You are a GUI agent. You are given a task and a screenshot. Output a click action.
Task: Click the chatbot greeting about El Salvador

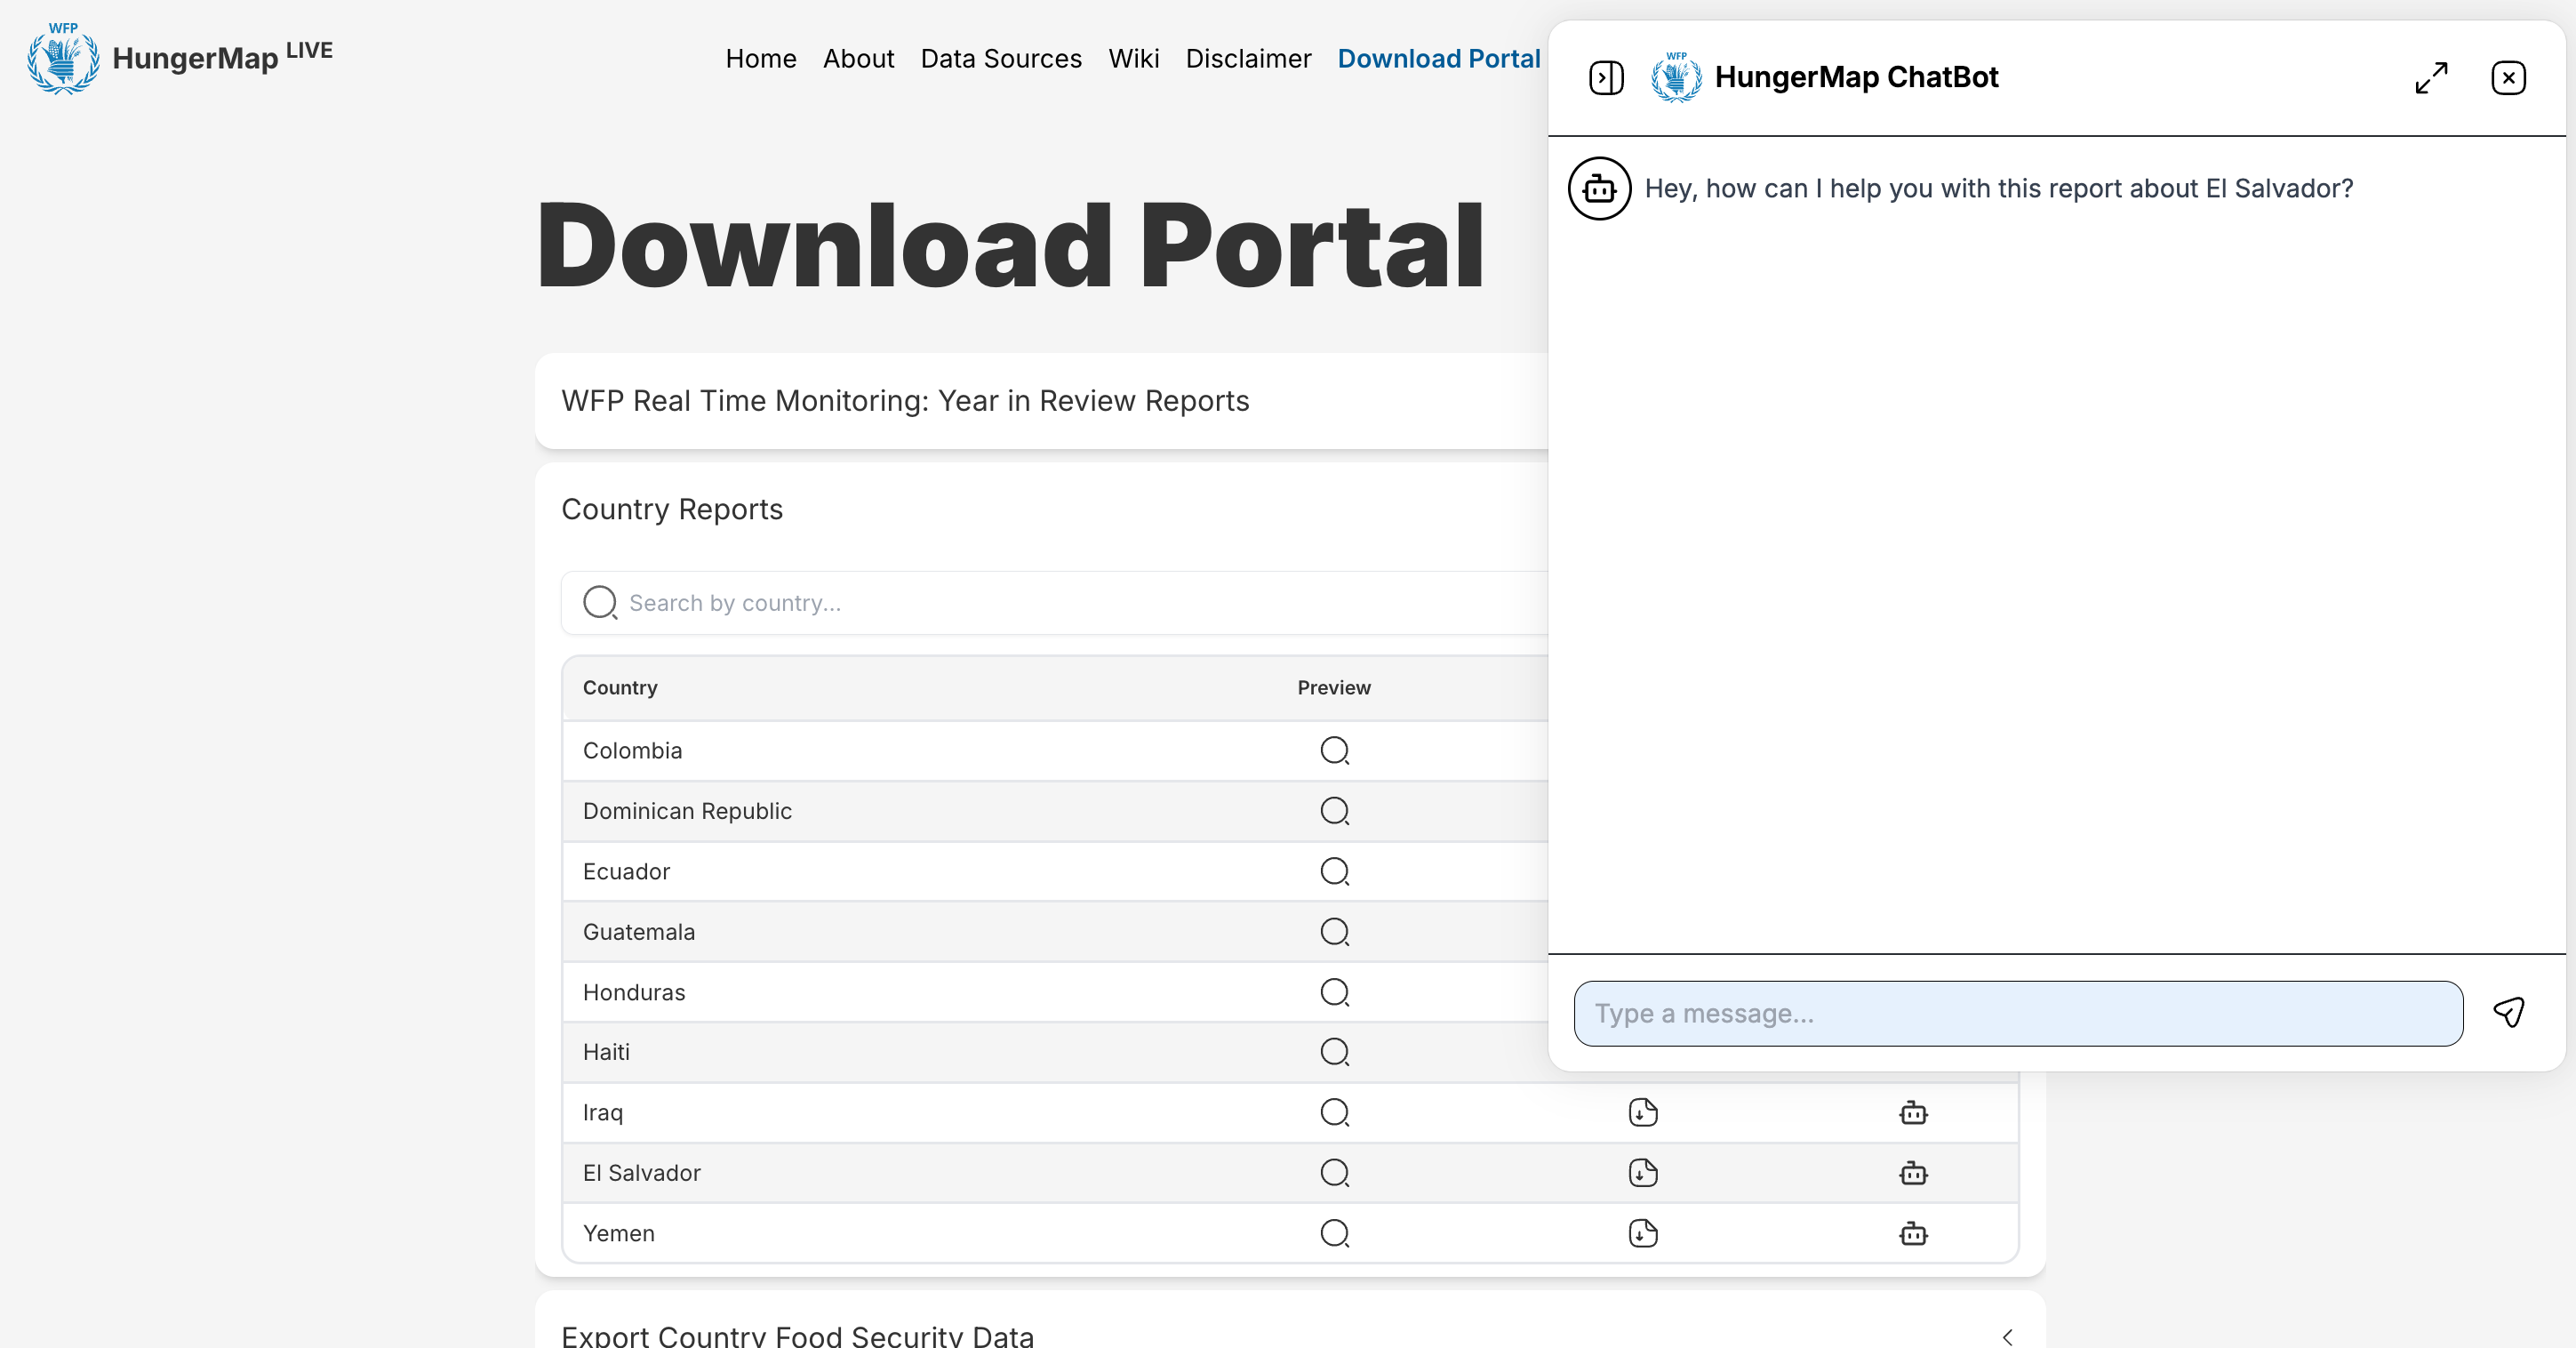tap(1998, 188)
